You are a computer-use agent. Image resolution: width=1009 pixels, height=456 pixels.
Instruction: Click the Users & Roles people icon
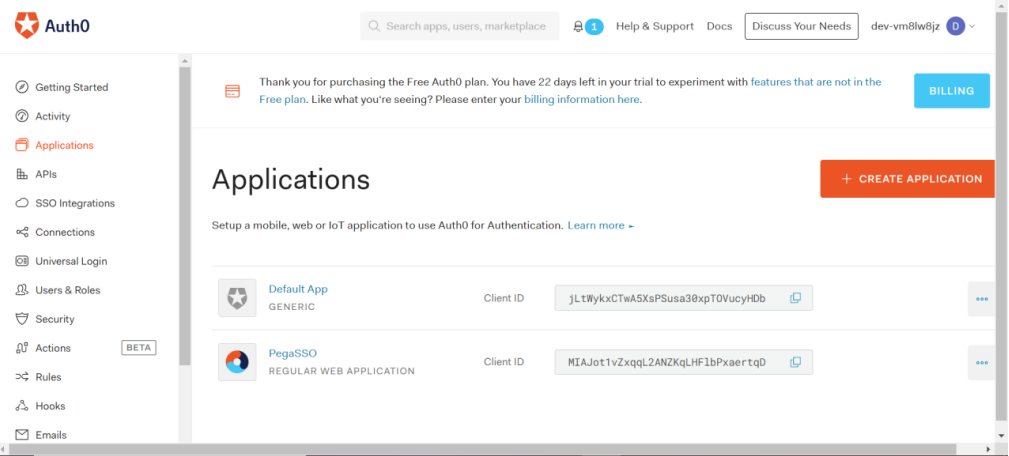pos(23,290)
